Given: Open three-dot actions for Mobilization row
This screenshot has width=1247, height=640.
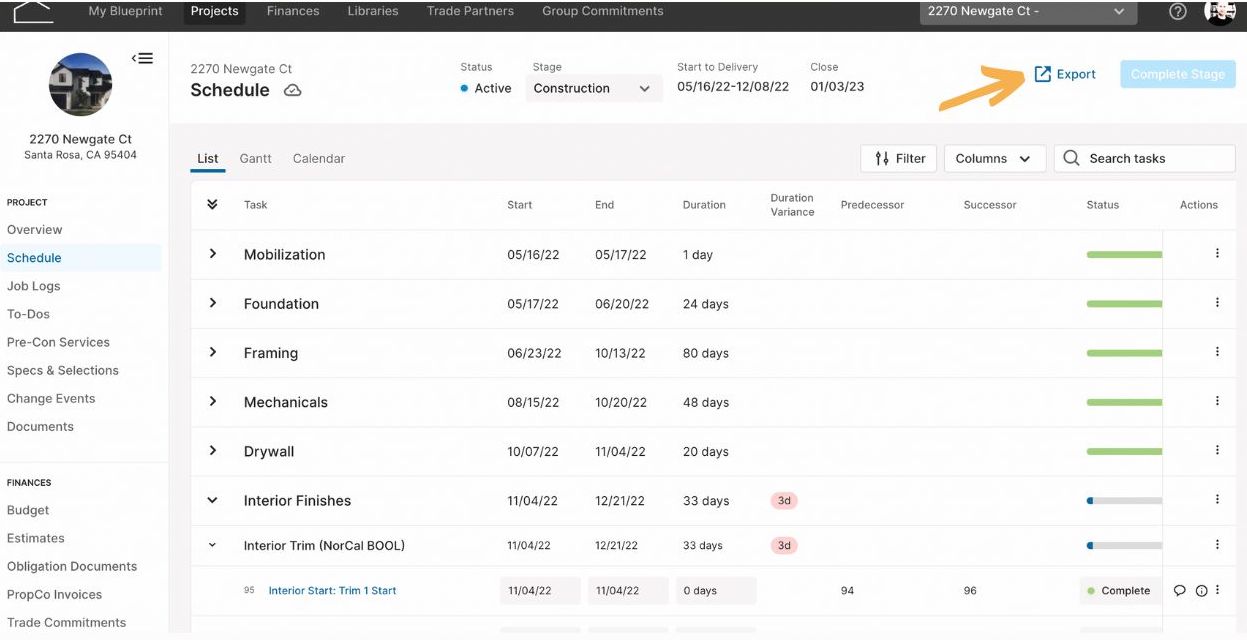Looking at the screenshot, I should pos(1217,254).
